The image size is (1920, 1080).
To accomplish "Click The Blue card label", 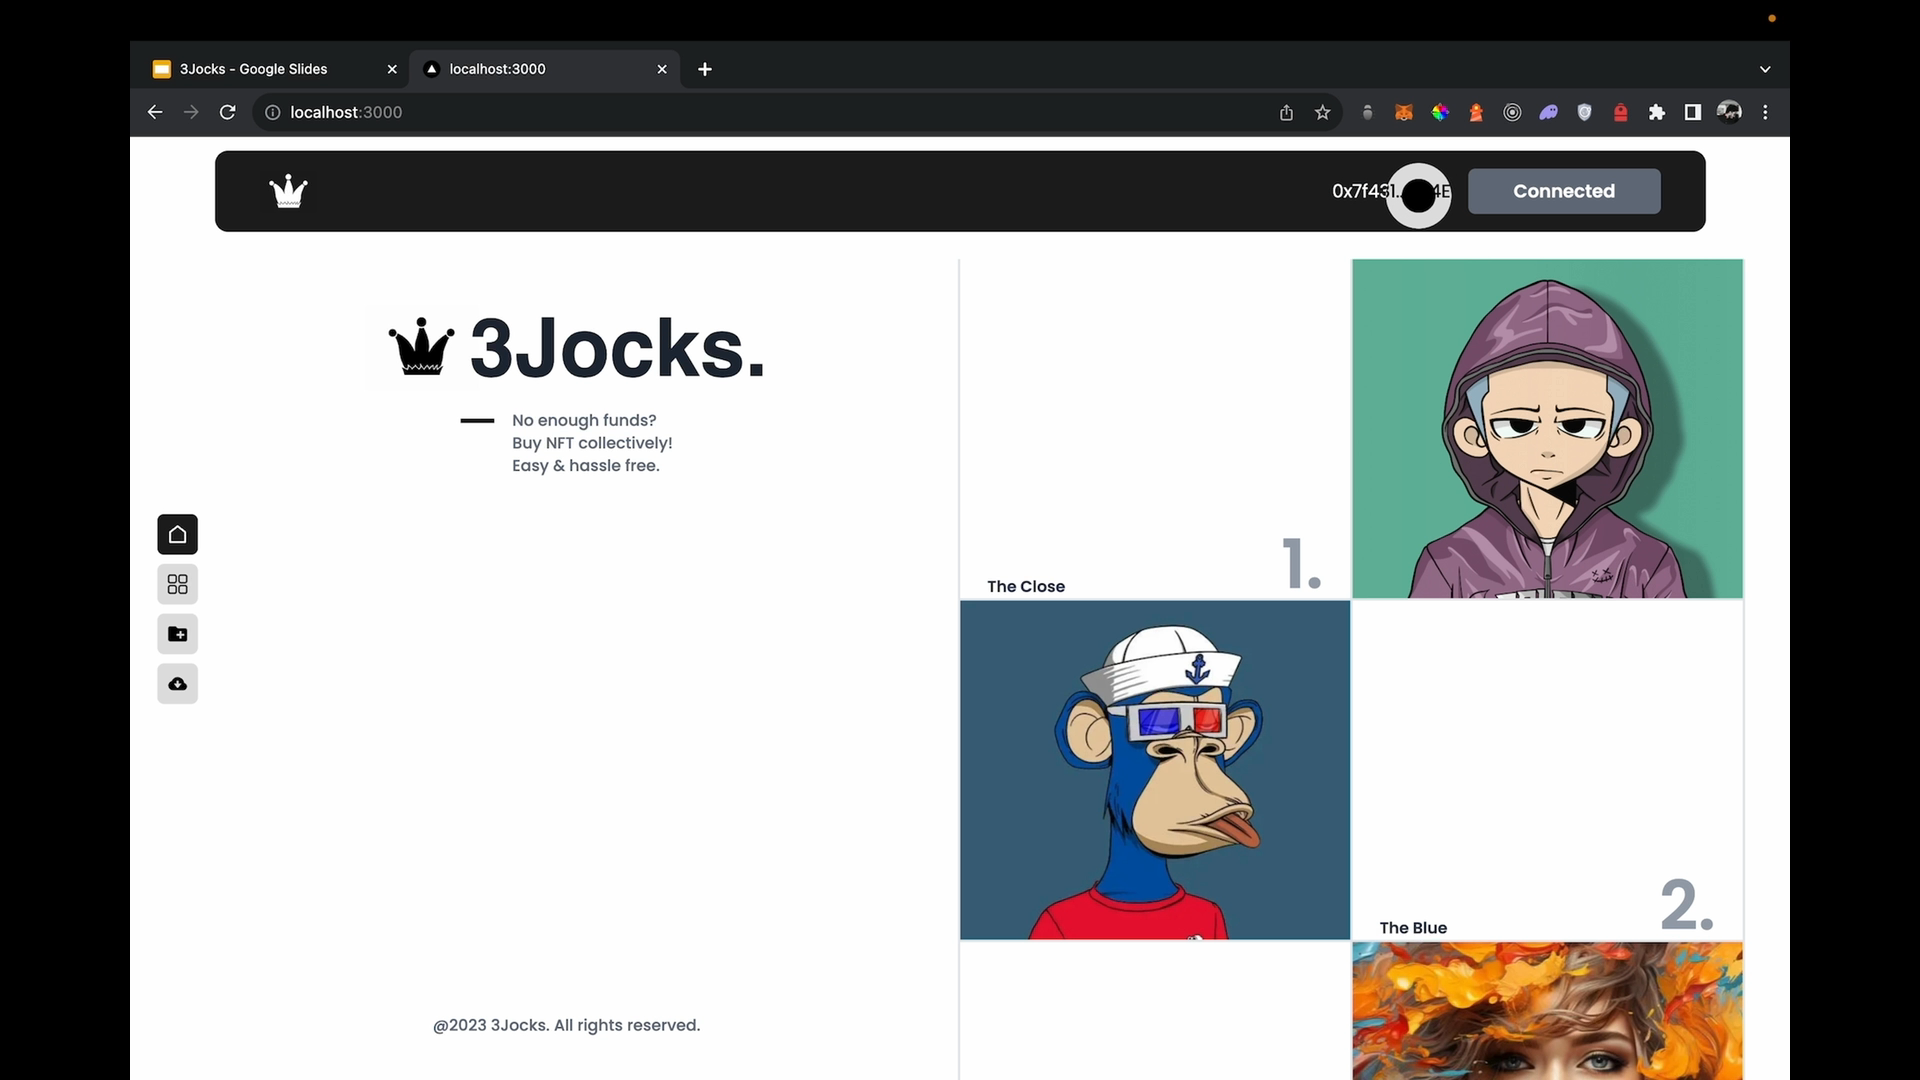I will click(x=1413, y=928).
